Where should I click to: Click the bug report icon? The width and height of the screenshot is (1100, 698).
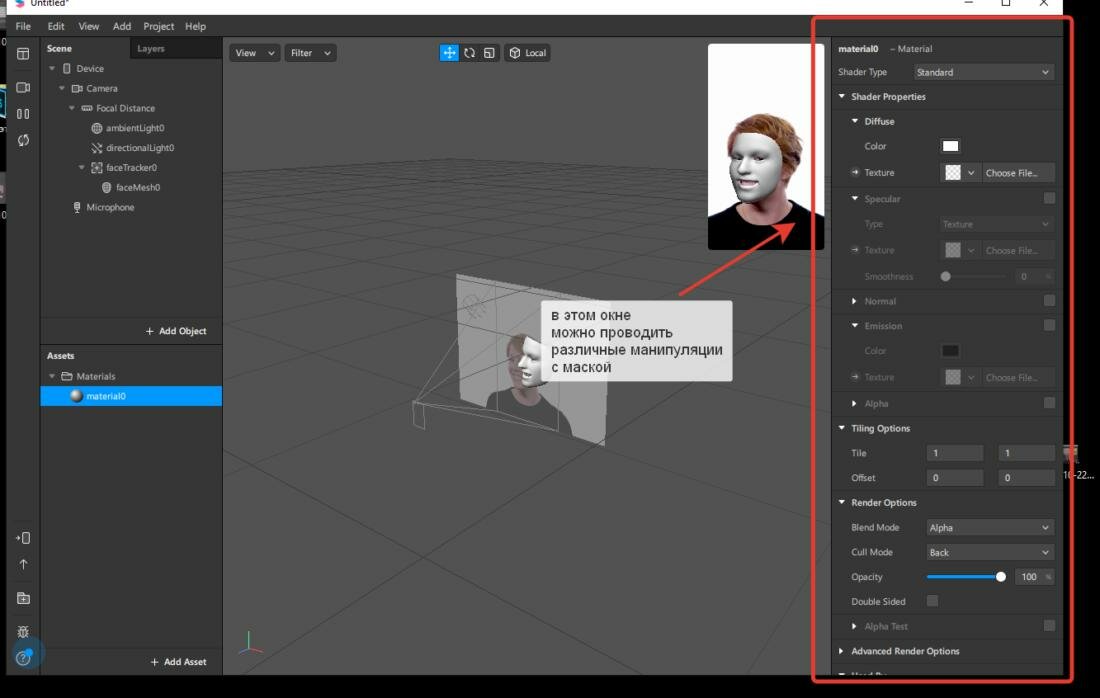23,632
